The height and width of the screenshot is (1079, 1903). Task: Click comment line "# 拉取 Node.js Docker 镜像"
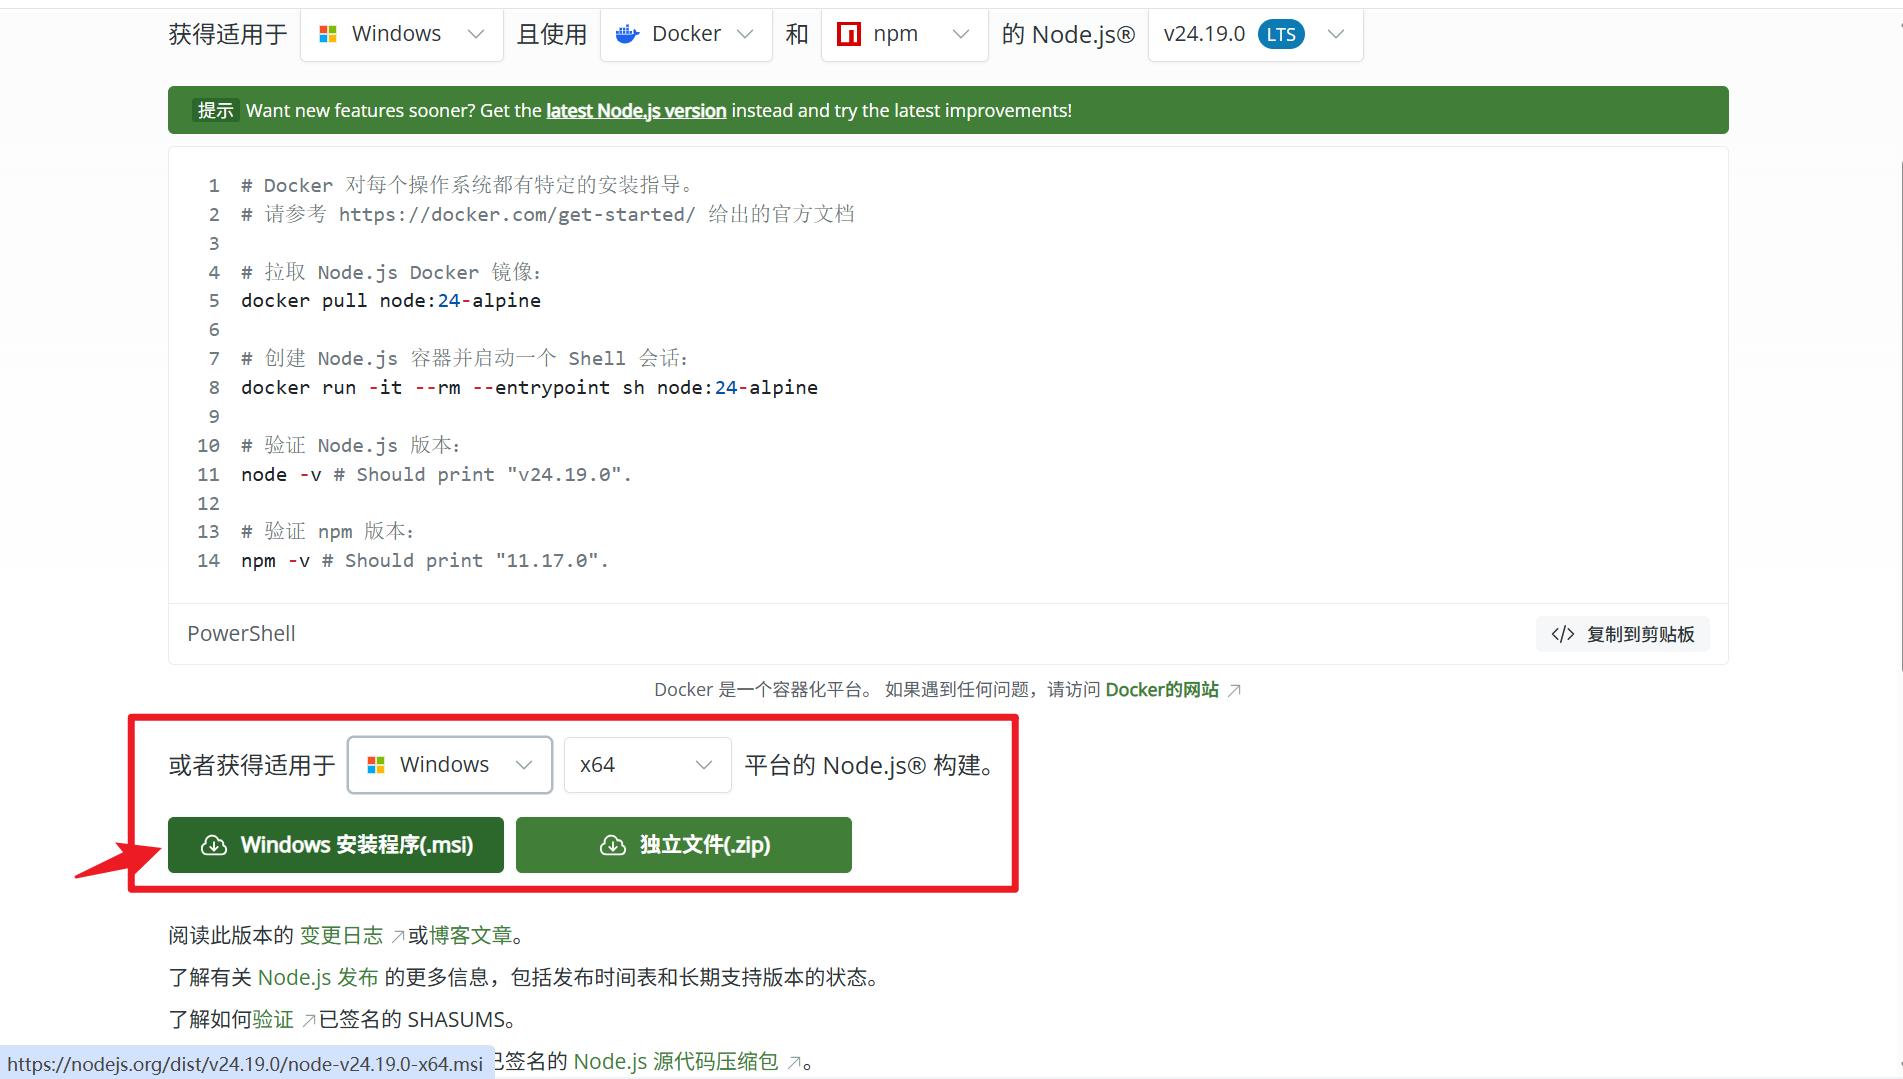pyautogui.click(x=391, y=272)
